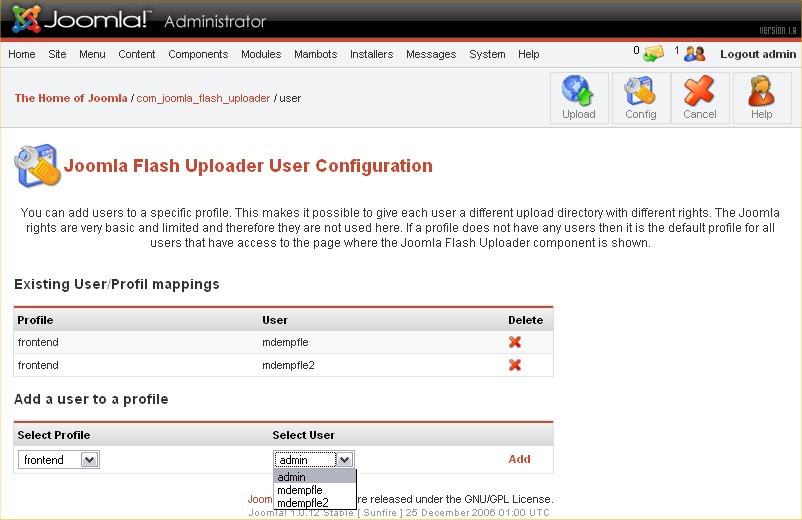Click Add a user to a profile heading
802x520 pixels.
coord(91,399)
